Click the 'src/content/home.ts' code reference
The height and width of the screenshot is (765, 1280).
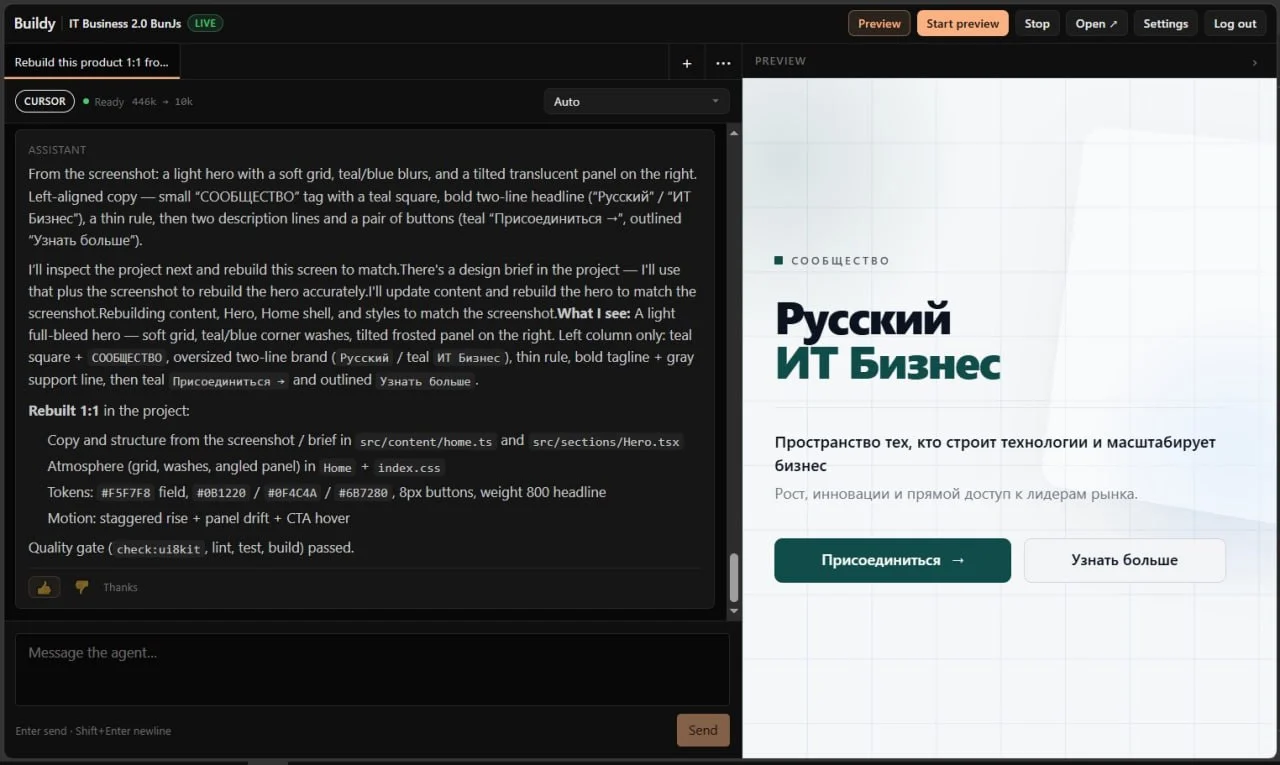425,441
